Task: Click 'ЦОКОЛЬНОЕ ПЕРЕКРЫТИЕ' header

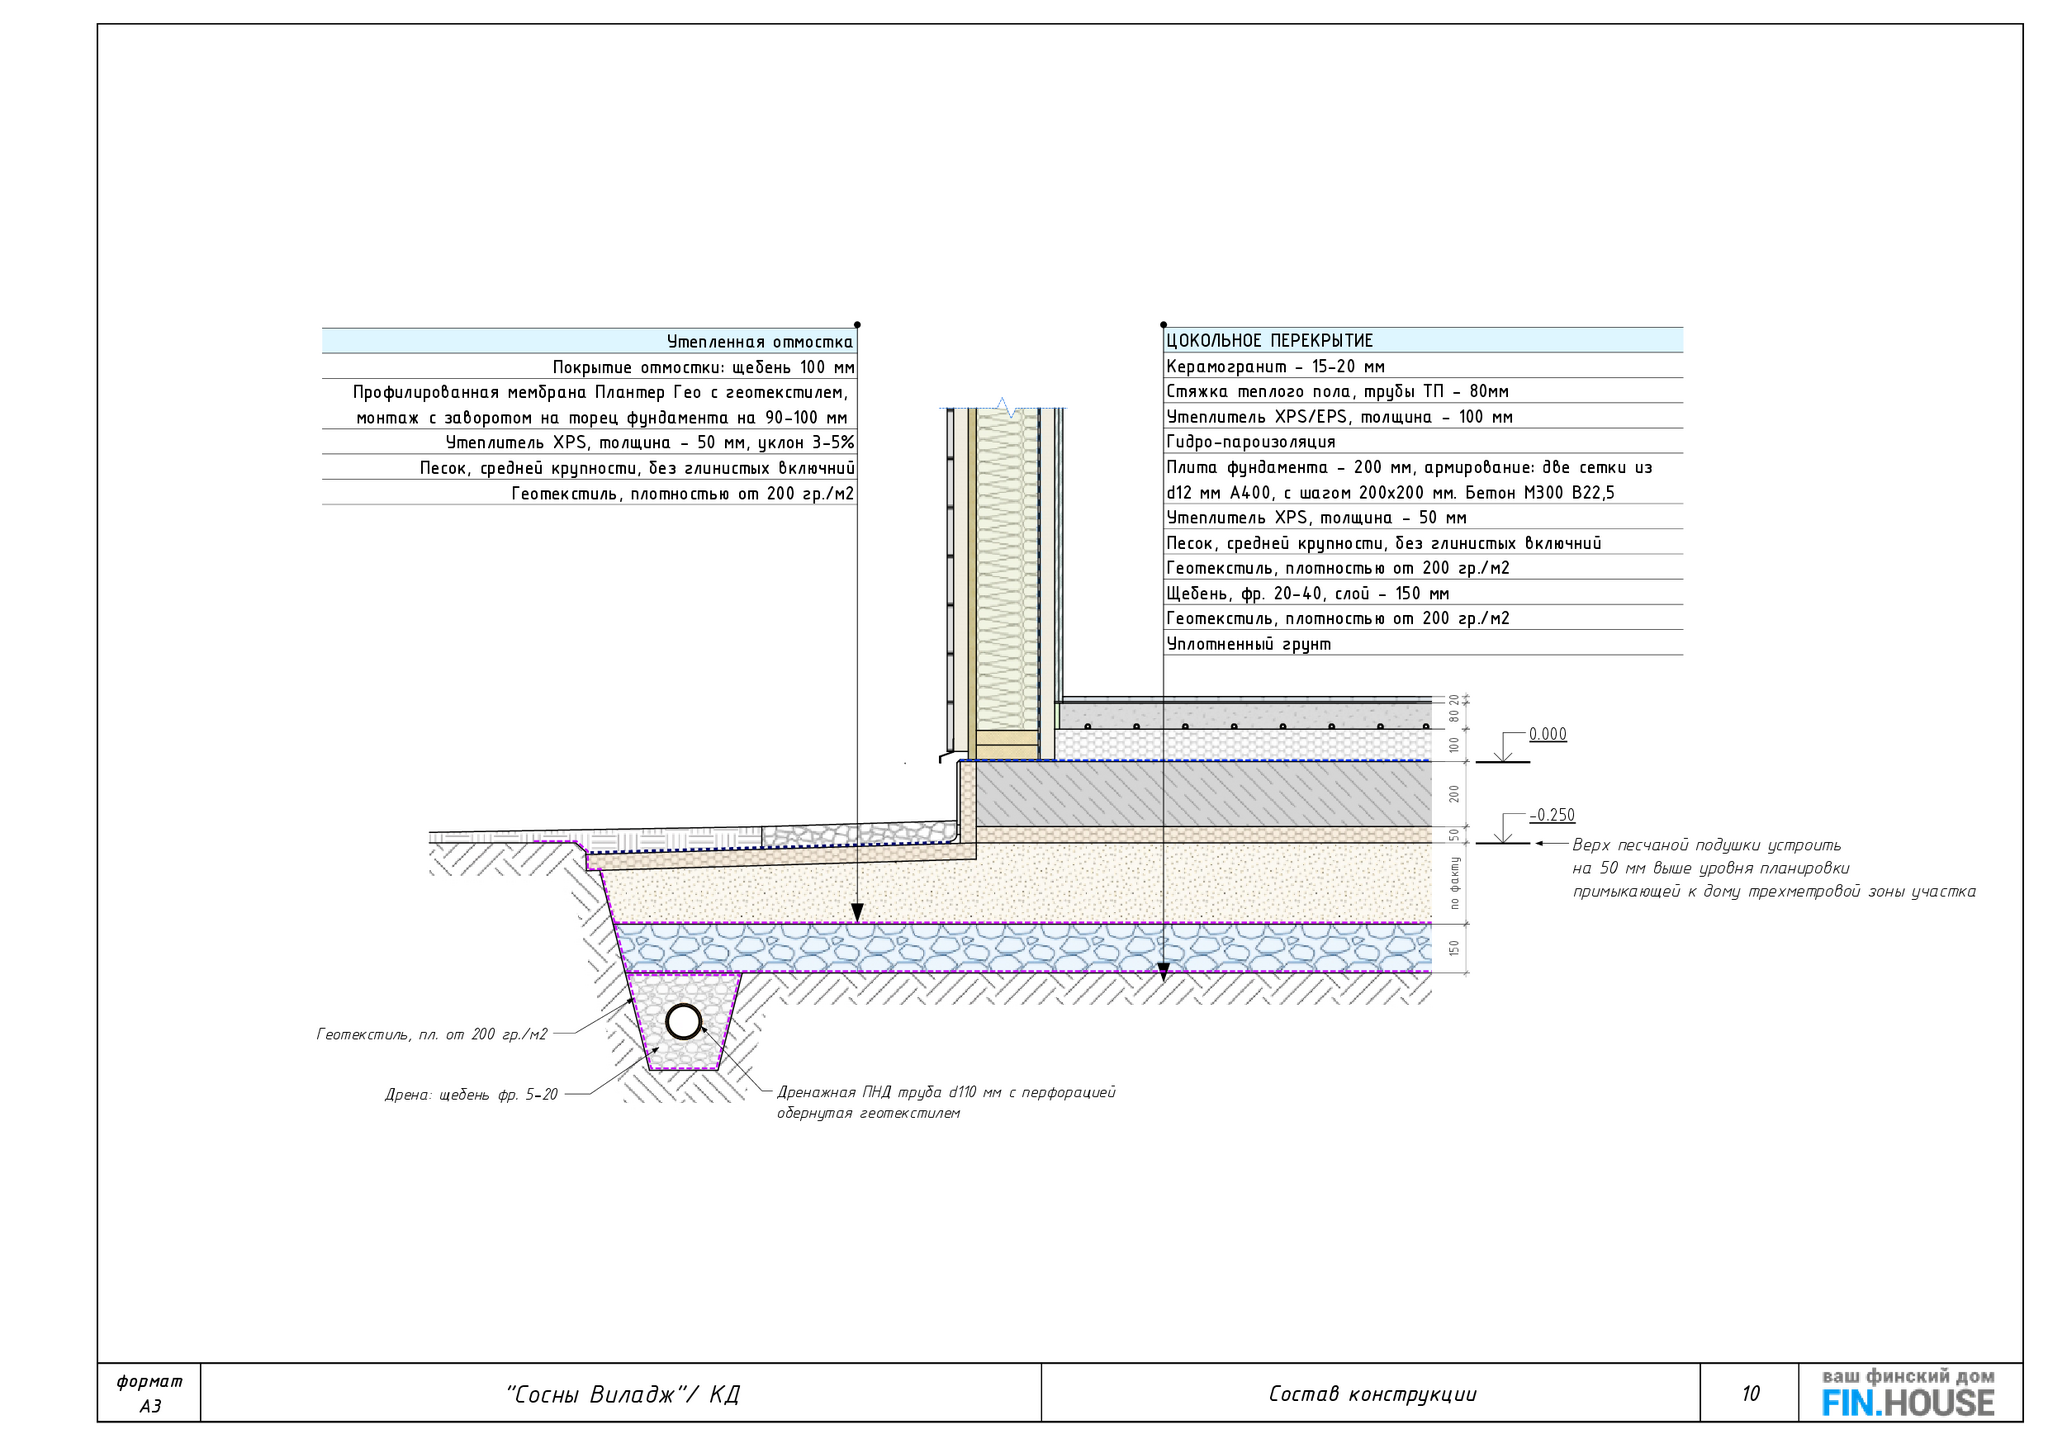Action: [x=1423, y=340]
